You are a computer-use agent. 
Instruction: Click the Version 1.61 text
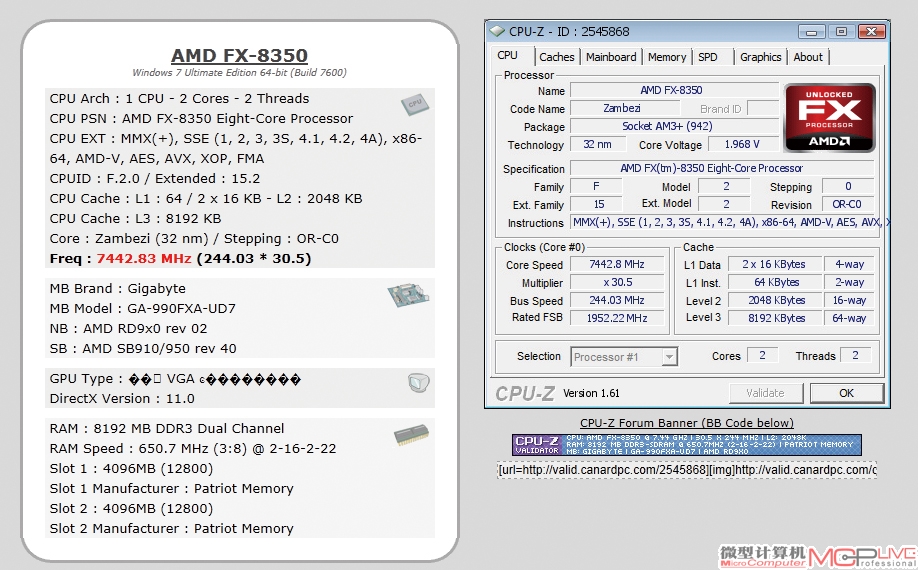(x=591, y=393)
